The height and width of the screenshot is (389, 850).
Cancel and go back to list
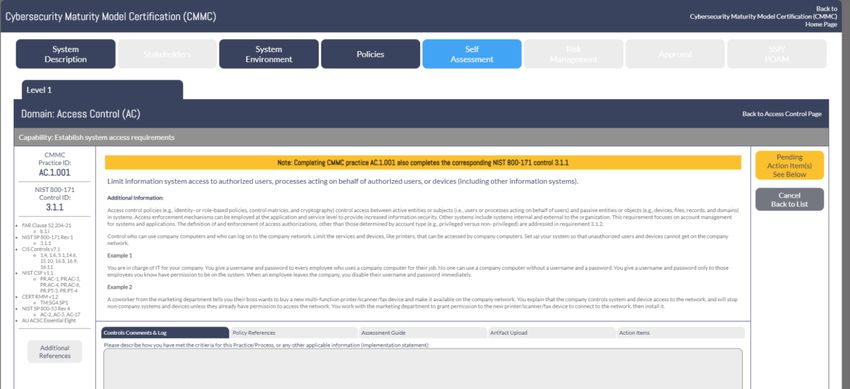coord(789,199)
